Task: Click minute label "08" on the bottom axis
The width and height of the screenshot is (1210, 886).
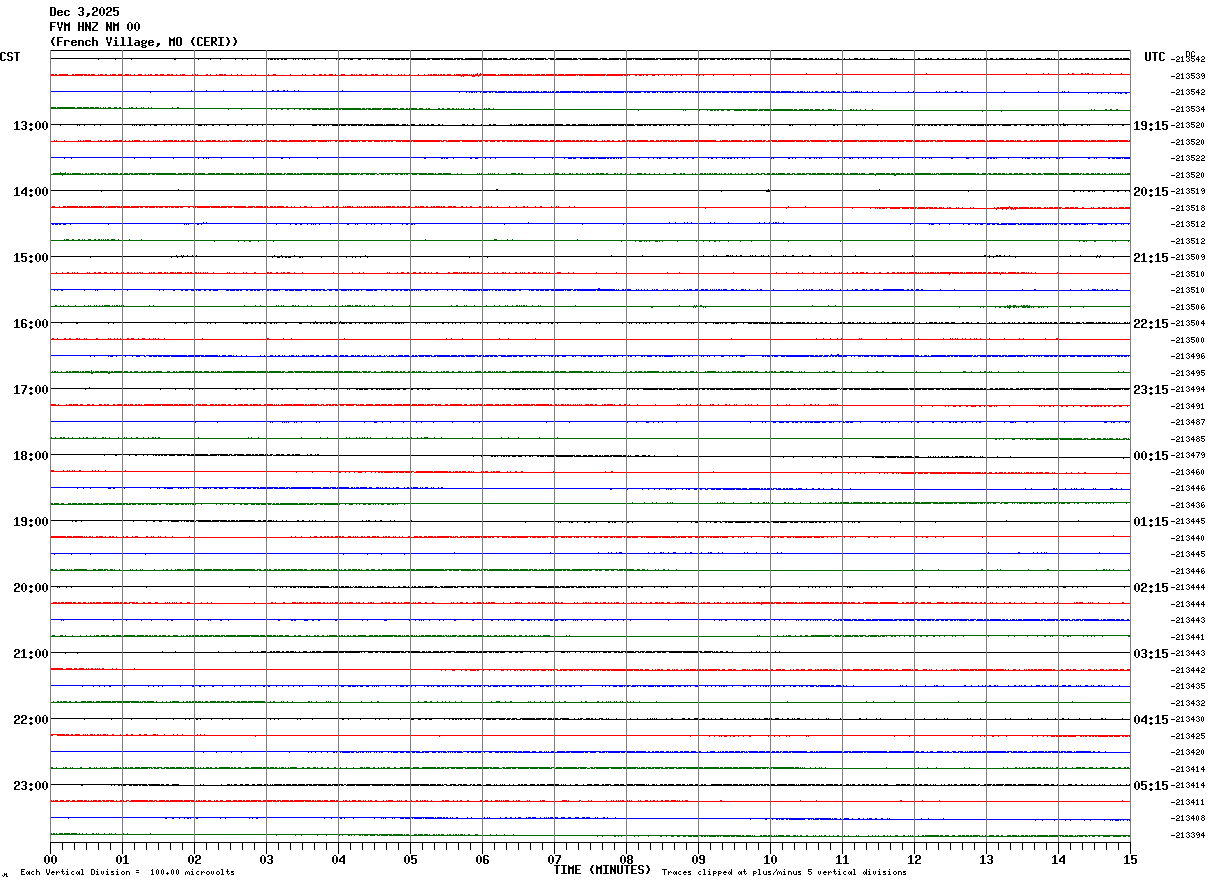Action: (x=626, y=859)
